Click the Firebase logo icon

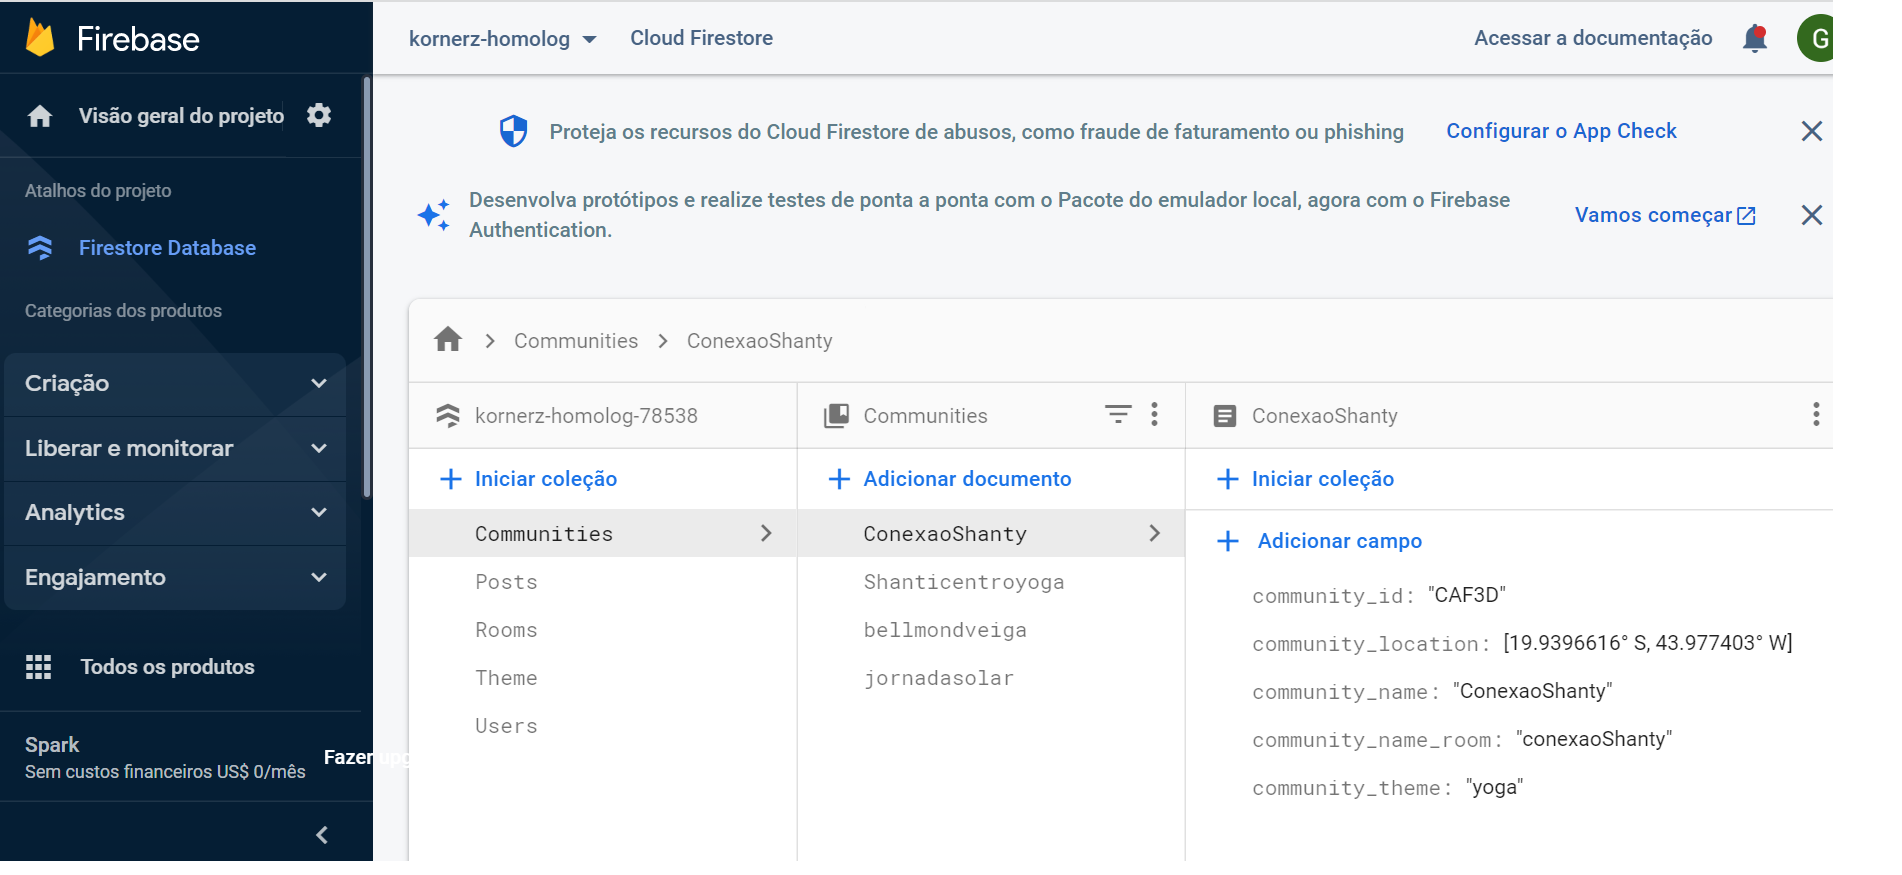(x=40, y=38)
